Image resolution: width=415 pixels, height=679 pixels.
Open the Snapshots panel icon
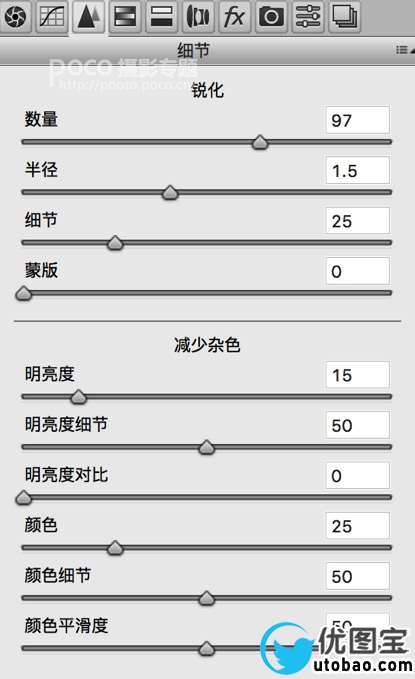tap(344, 16)
